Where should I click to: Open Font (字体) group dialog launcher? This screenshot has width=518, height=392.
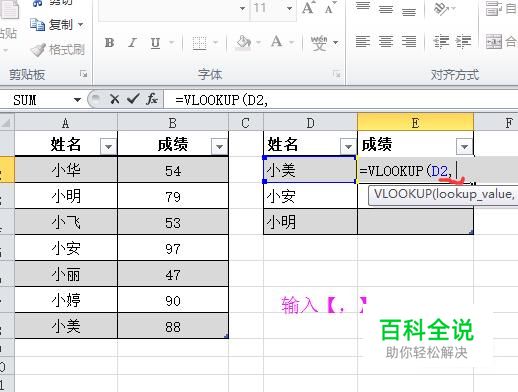pyautogui.click(x=336, y=74)
